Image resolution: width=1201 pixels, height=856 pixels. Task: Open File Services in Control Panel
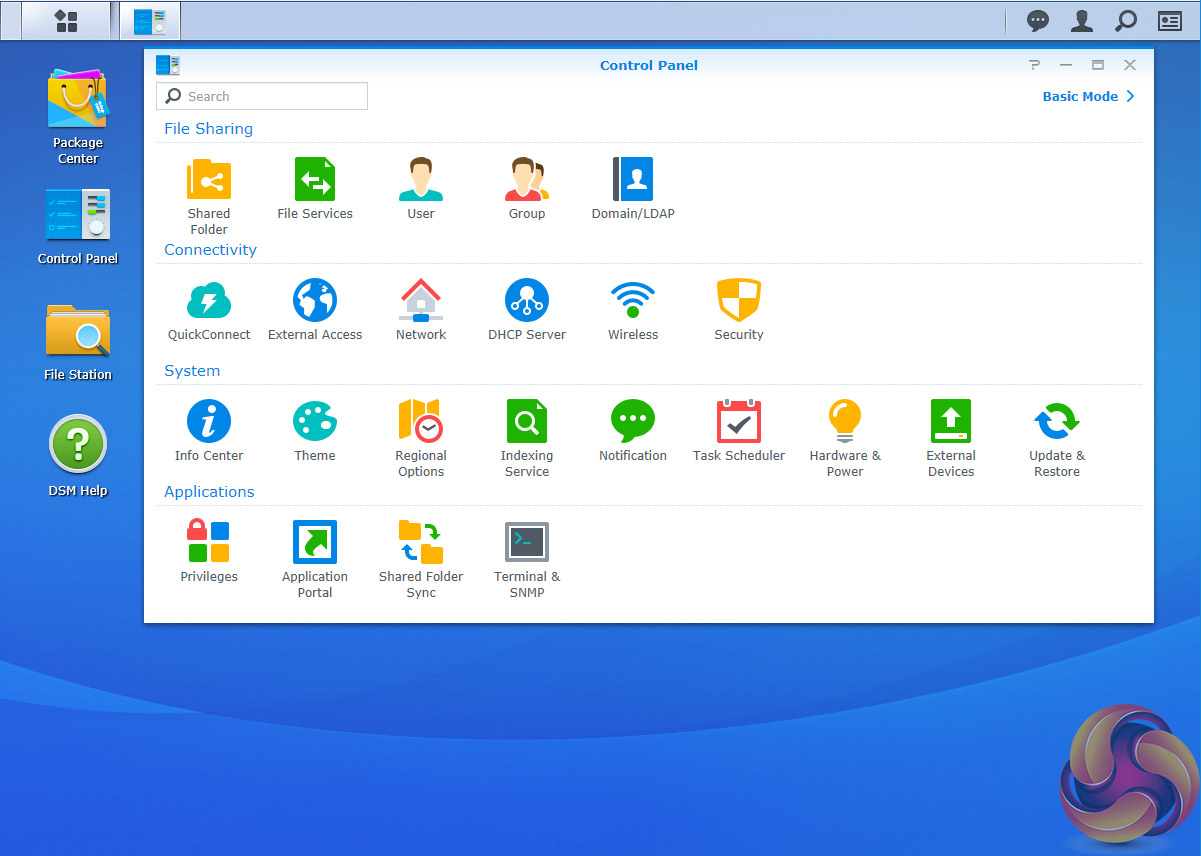315,181
